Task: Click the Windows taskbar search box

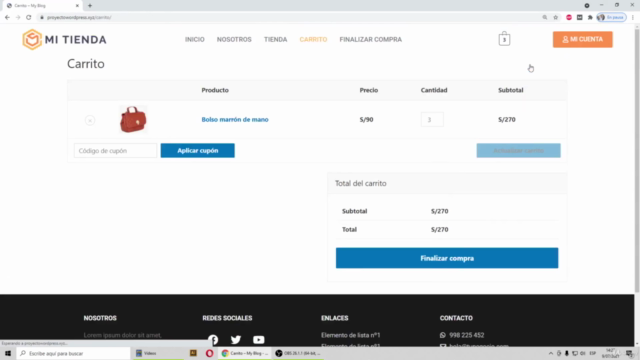Action: click(x=73, y=353)
